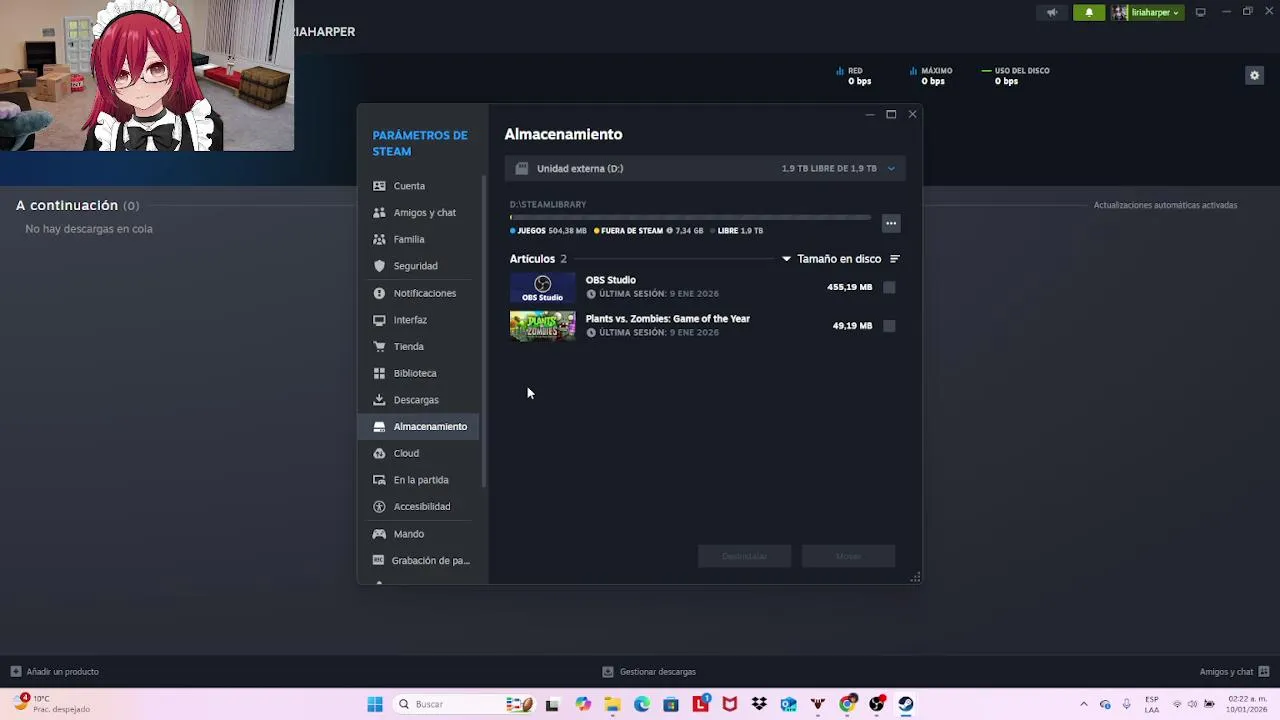This screenshot has height=720, width=1280.
Task: Click the Desinstalar button
Action: tap(744, 556)
